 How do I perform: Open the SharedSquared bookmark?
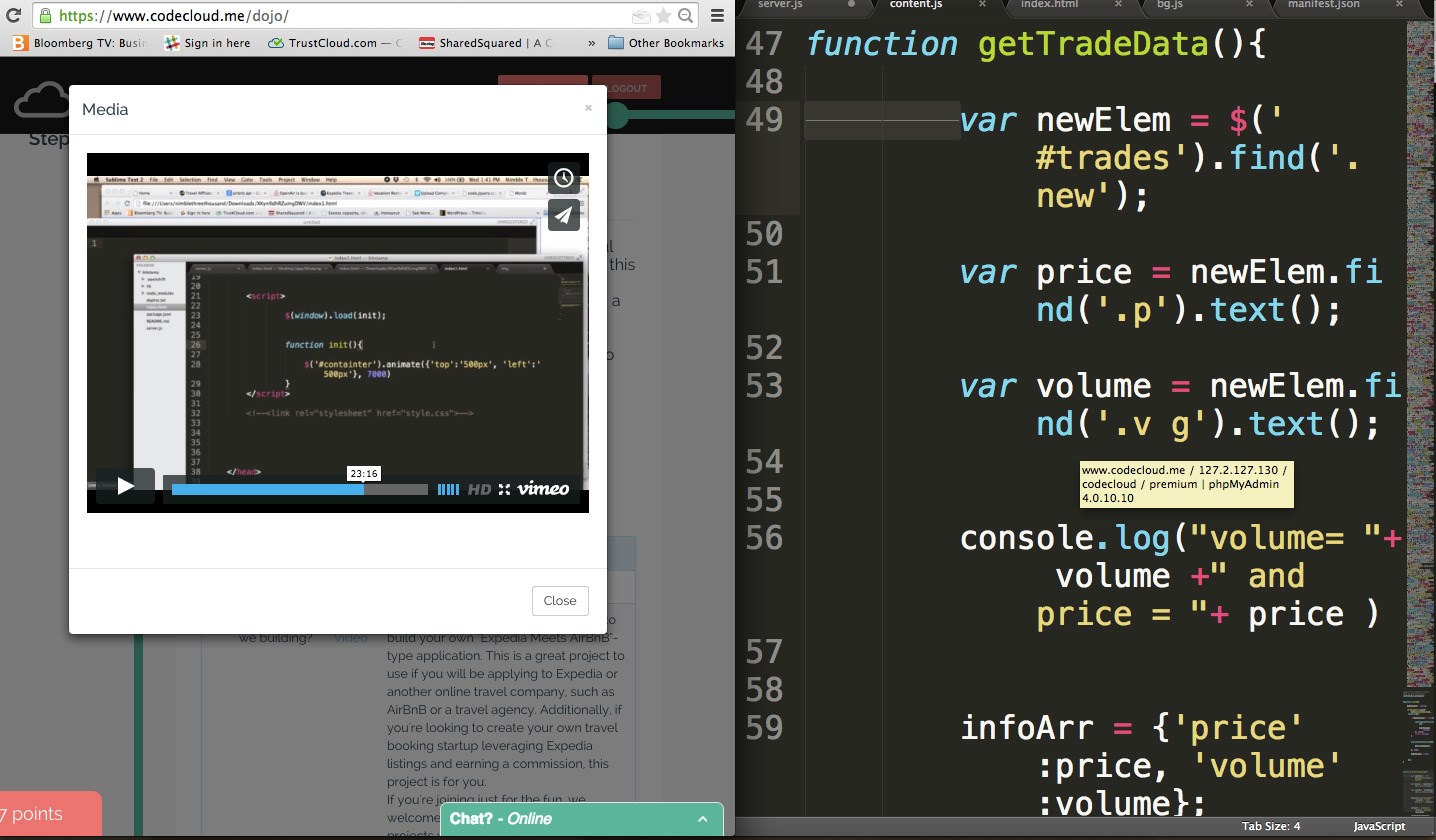486,43
